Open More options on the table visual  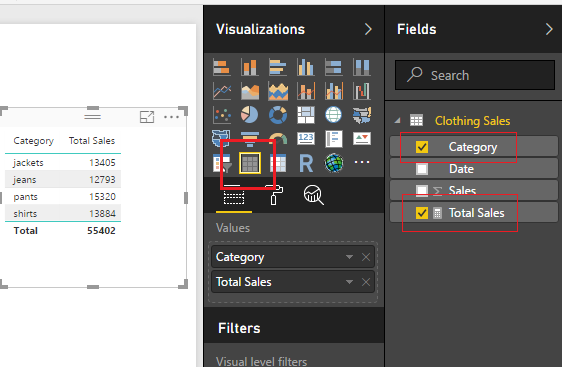pyautogui.click(x=171, y=117)
